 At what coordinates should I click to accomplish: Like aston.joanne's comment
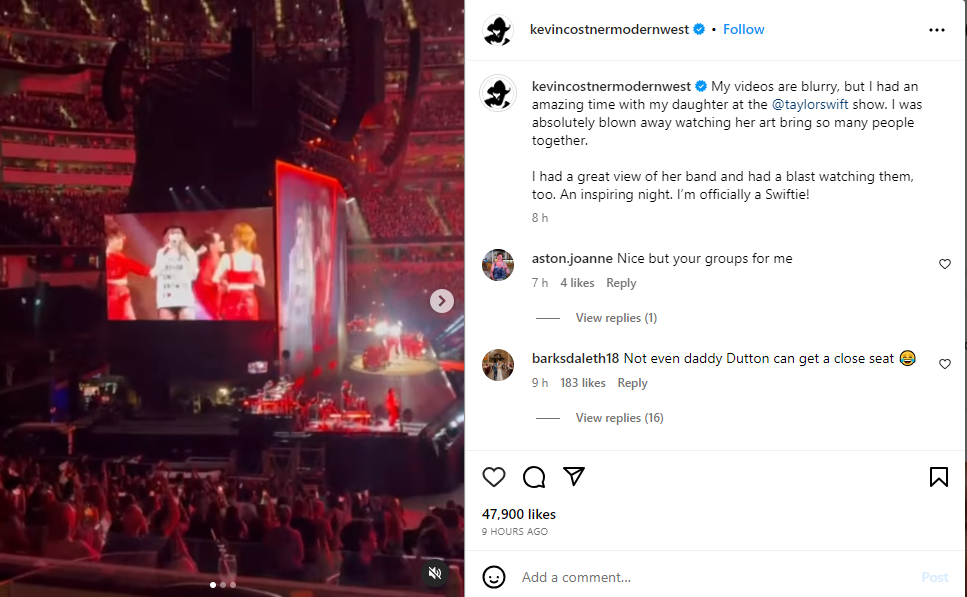[x=945, y=264]
